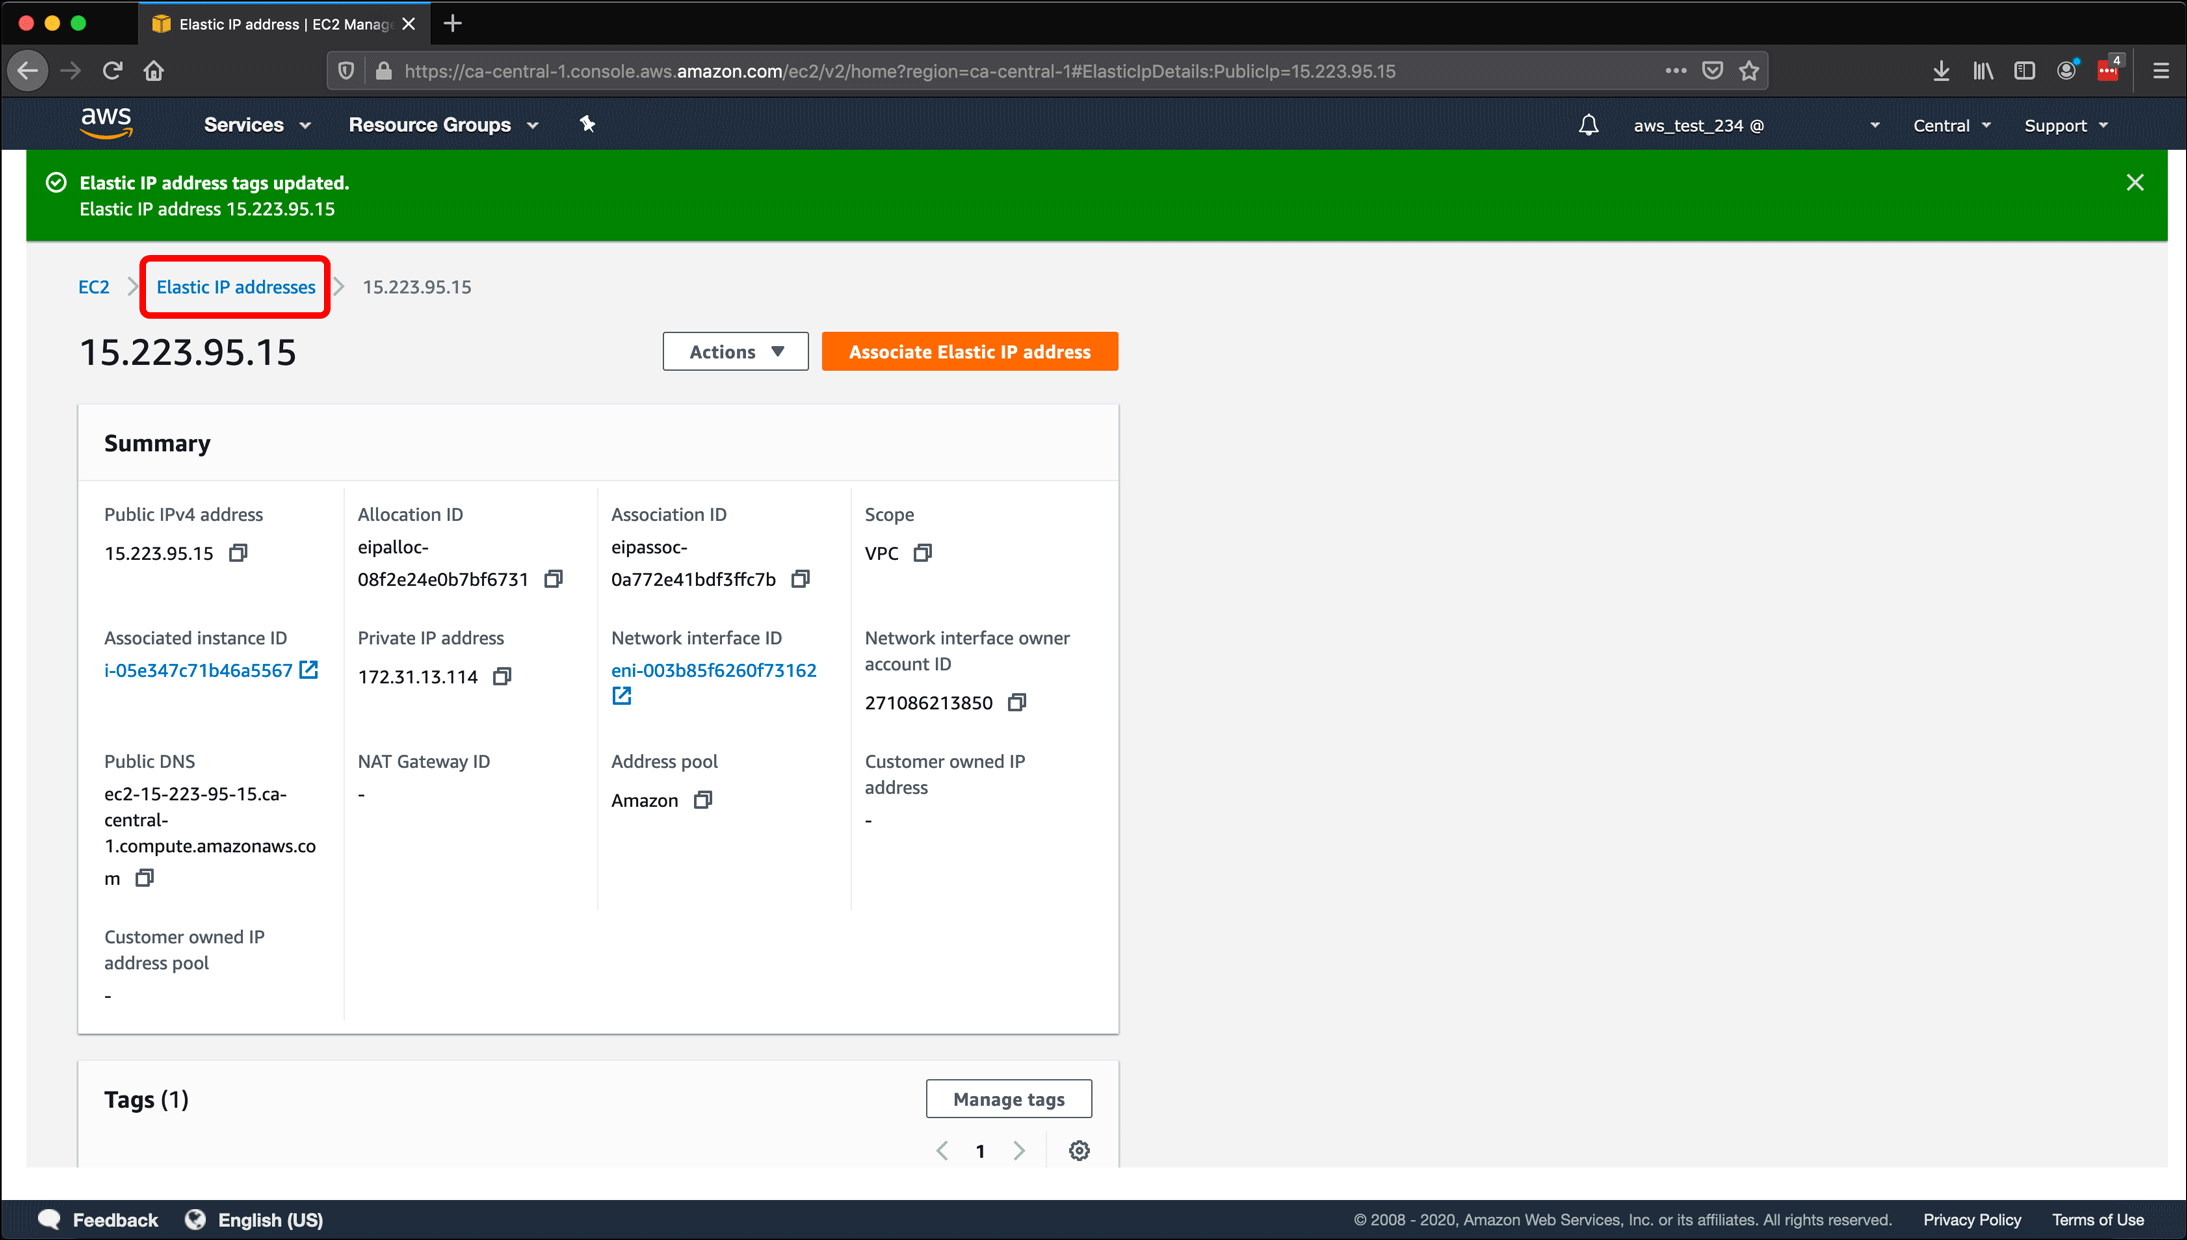Viewport: 2187px width, 1240px height.
Task: Click the Manage tags button
Action: click(x=1009, y=1099)
